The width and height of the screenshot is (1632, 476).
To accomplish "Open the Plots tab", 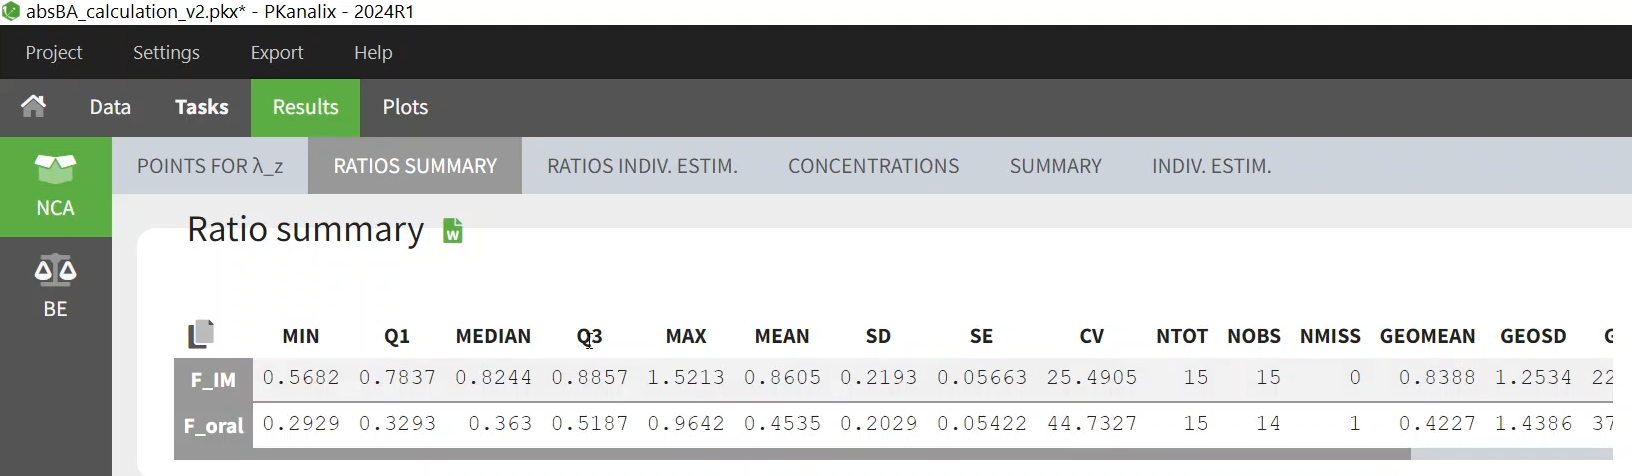I will pos(405,107).
